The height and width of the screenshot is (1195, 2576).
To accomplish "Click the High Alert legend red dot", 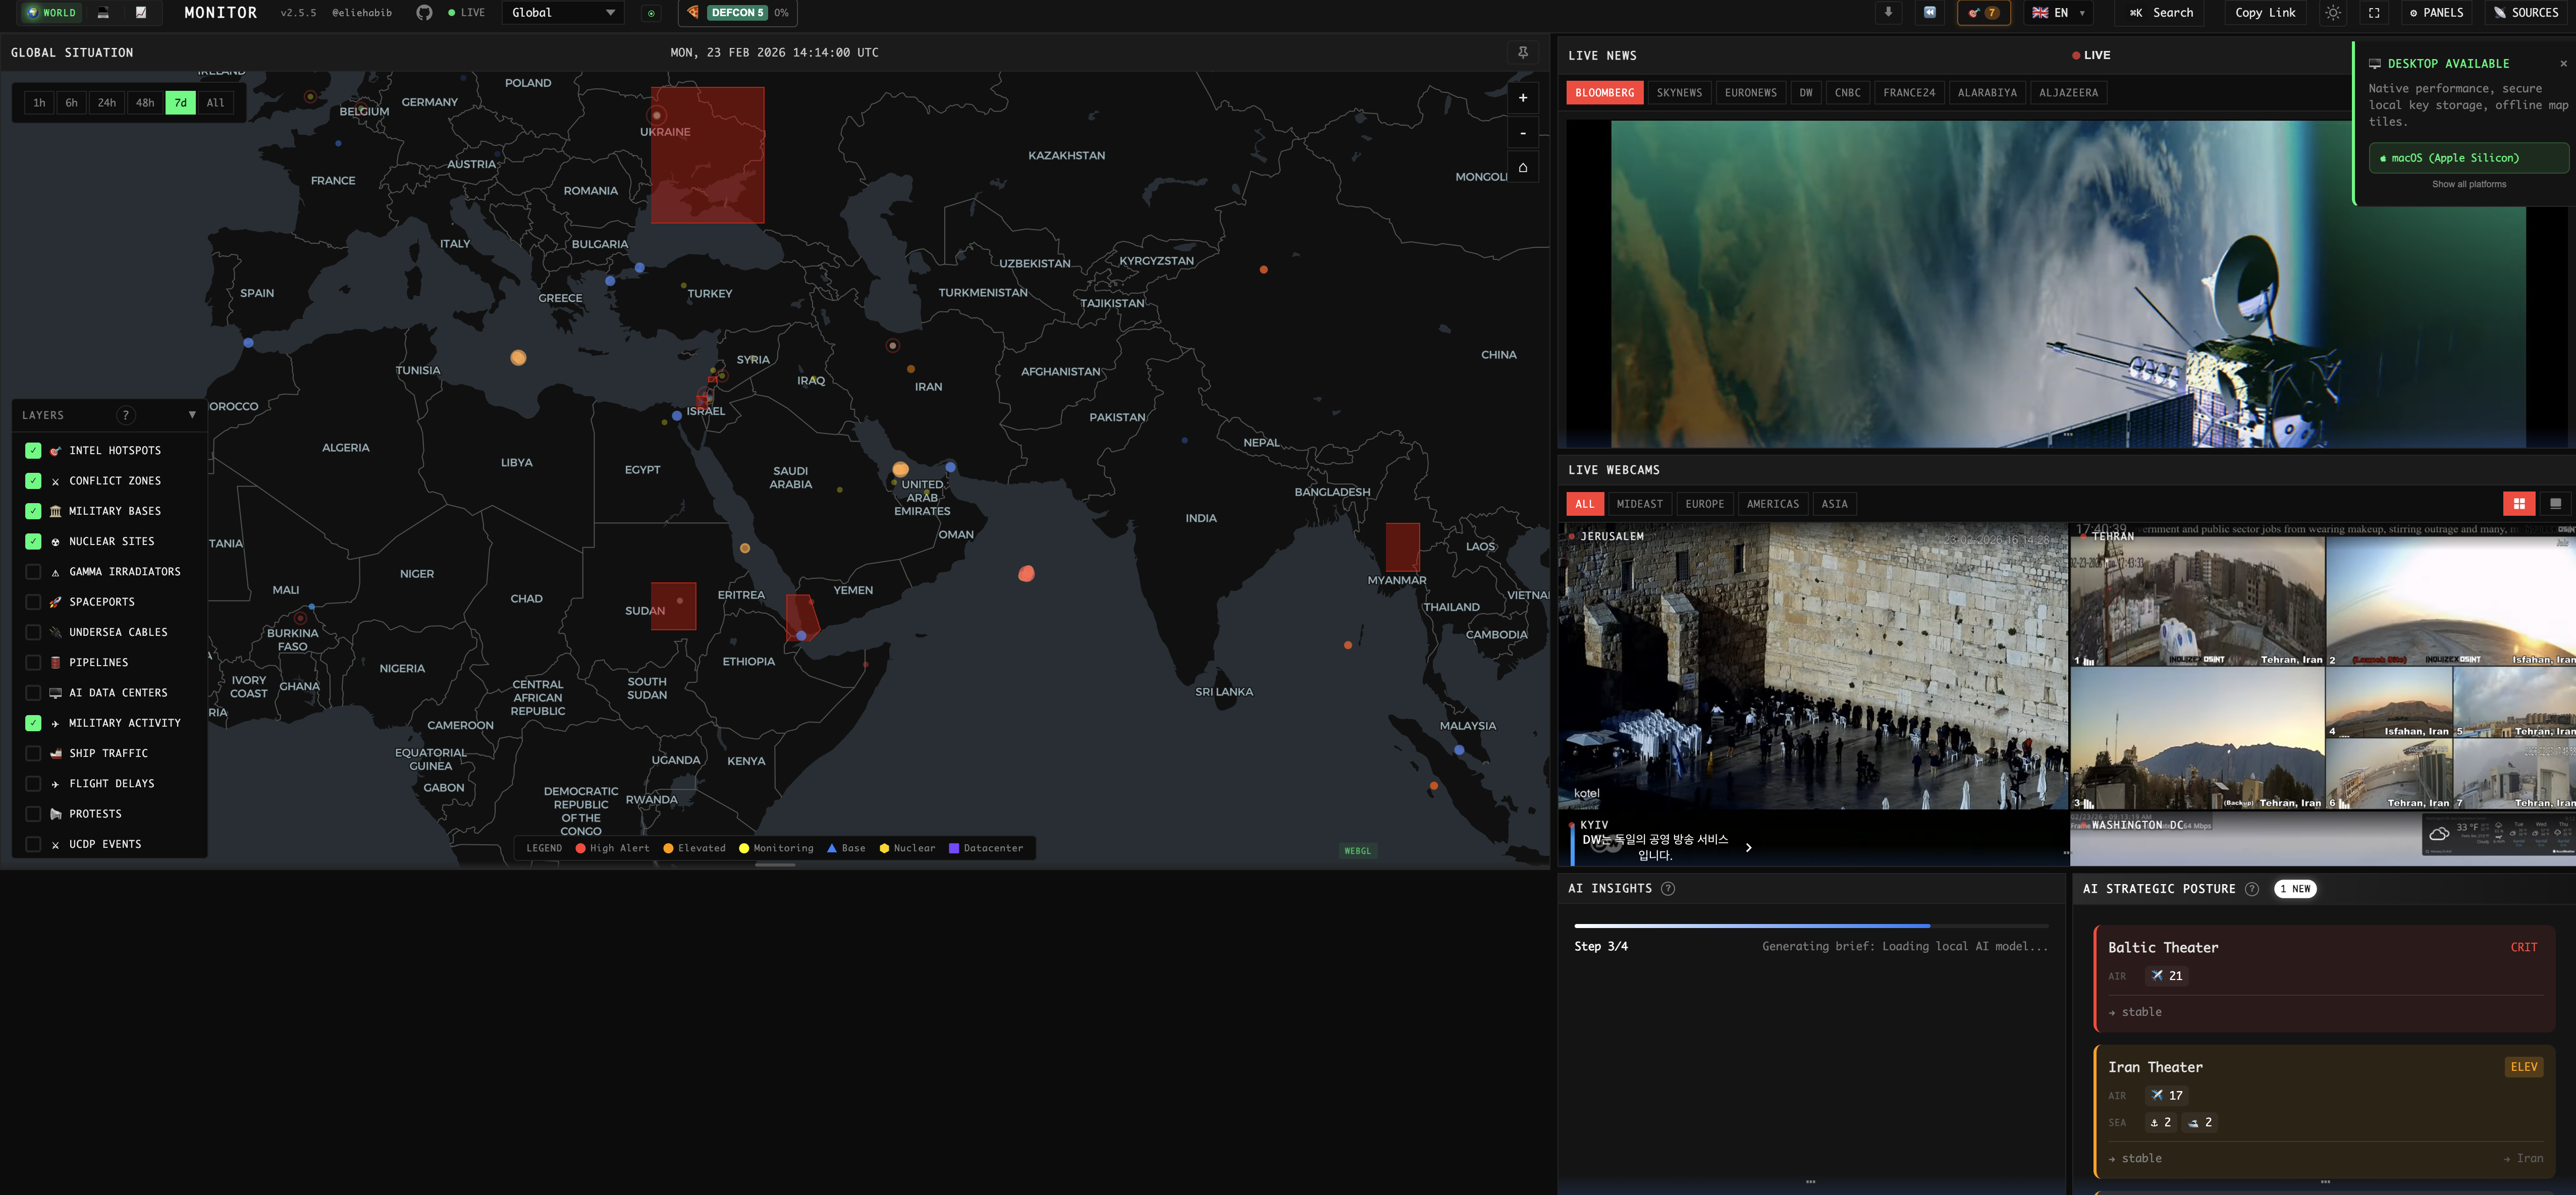I will pyautogui.click(x=580, y=849).
